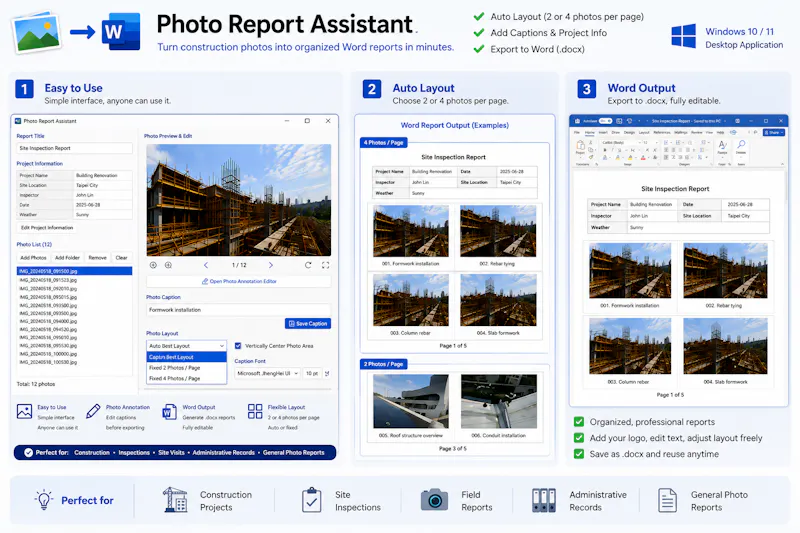Go to previous photo arrow
This screenshot has height=533, width=800.
(x=206, y=265)
